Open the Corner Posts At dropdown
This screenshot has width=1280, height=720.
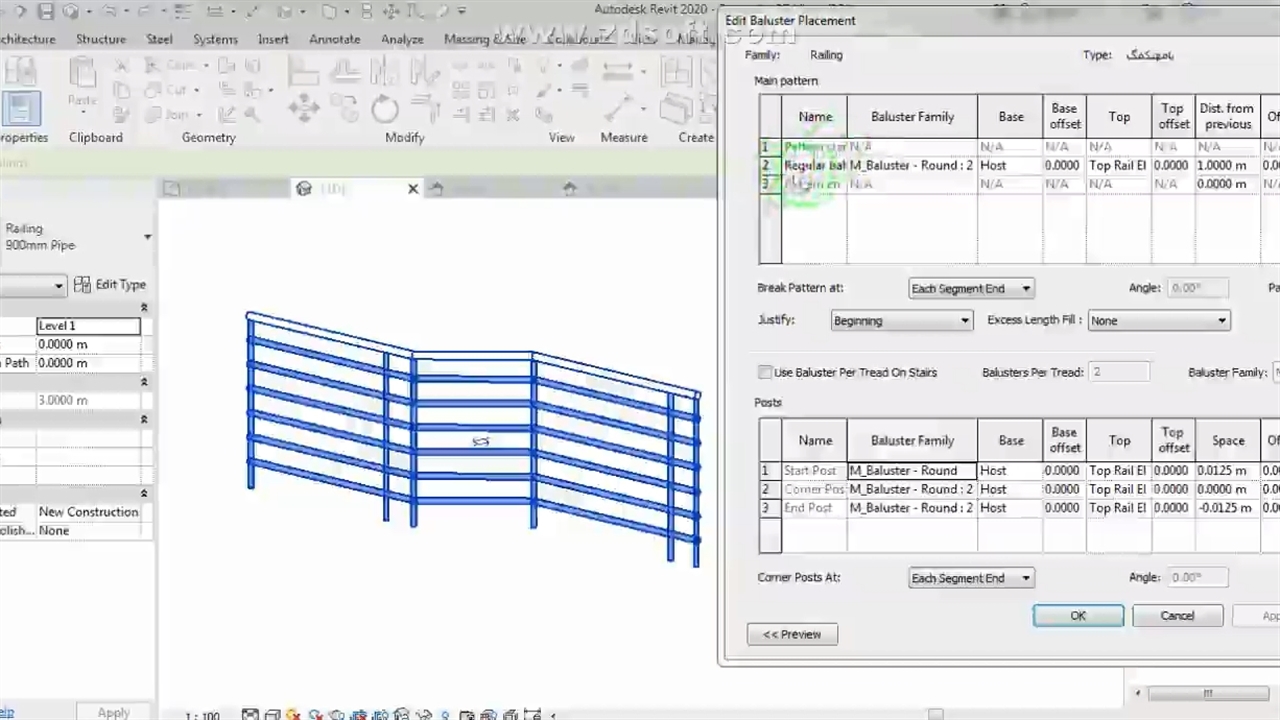pos(970,578)
